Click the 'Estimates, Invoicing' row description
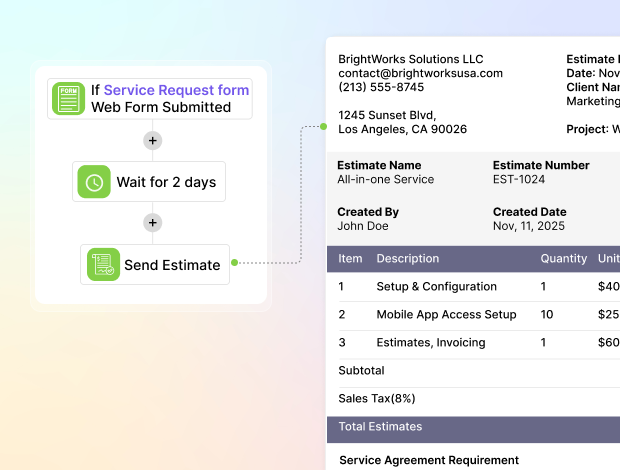 click(x=431, y=342)
